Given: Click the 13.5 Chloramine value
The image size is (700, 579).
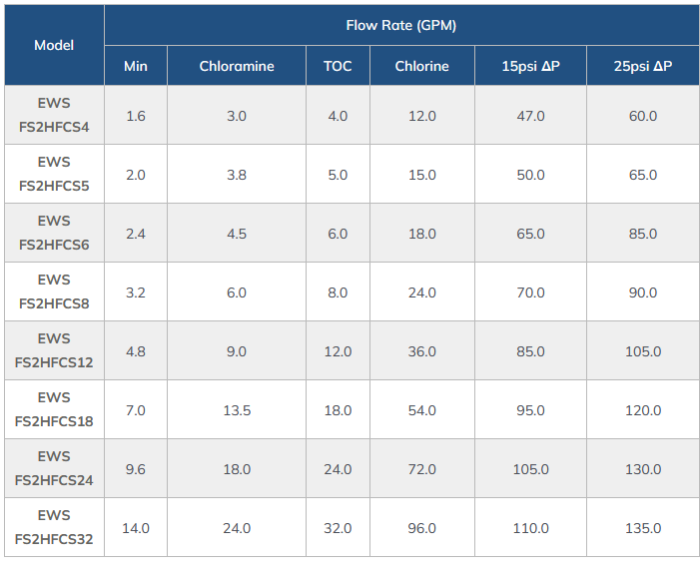Looking at the screenshot, I should pyautogui.click(x=236, y=411).
